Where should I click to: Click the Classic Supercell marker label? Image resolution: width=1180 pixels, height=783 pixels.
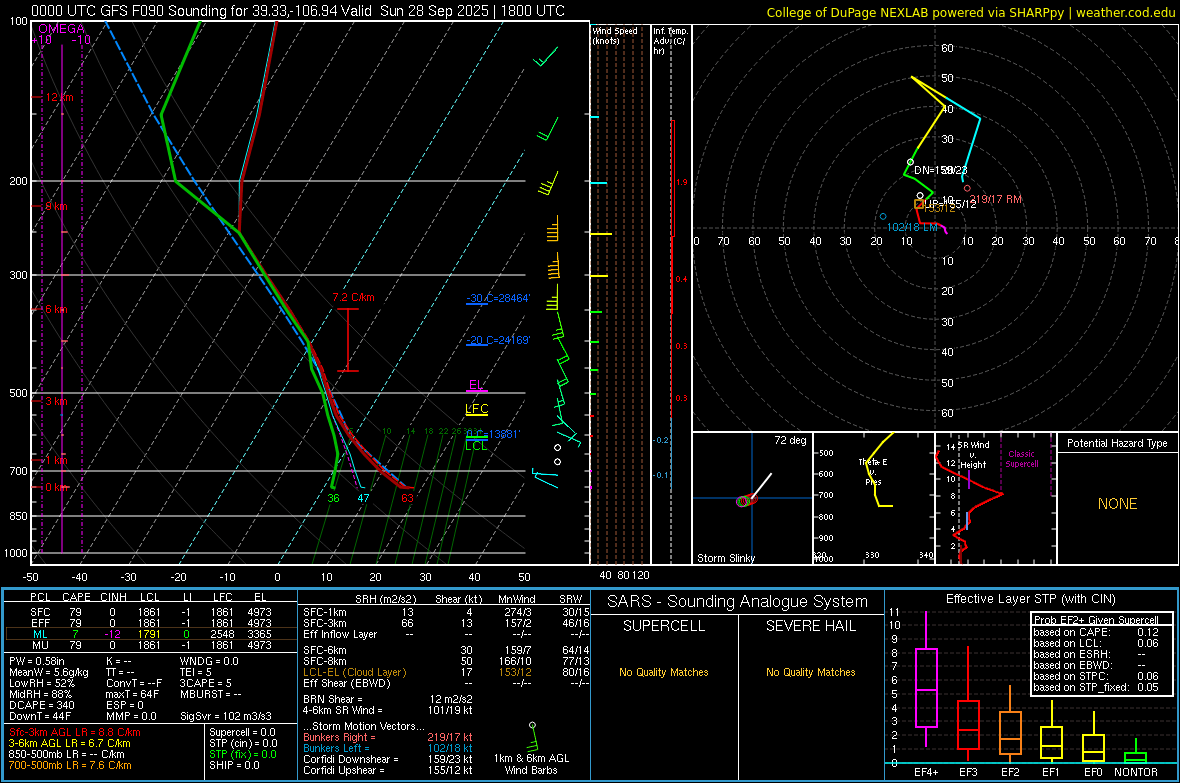(1022, 459)
